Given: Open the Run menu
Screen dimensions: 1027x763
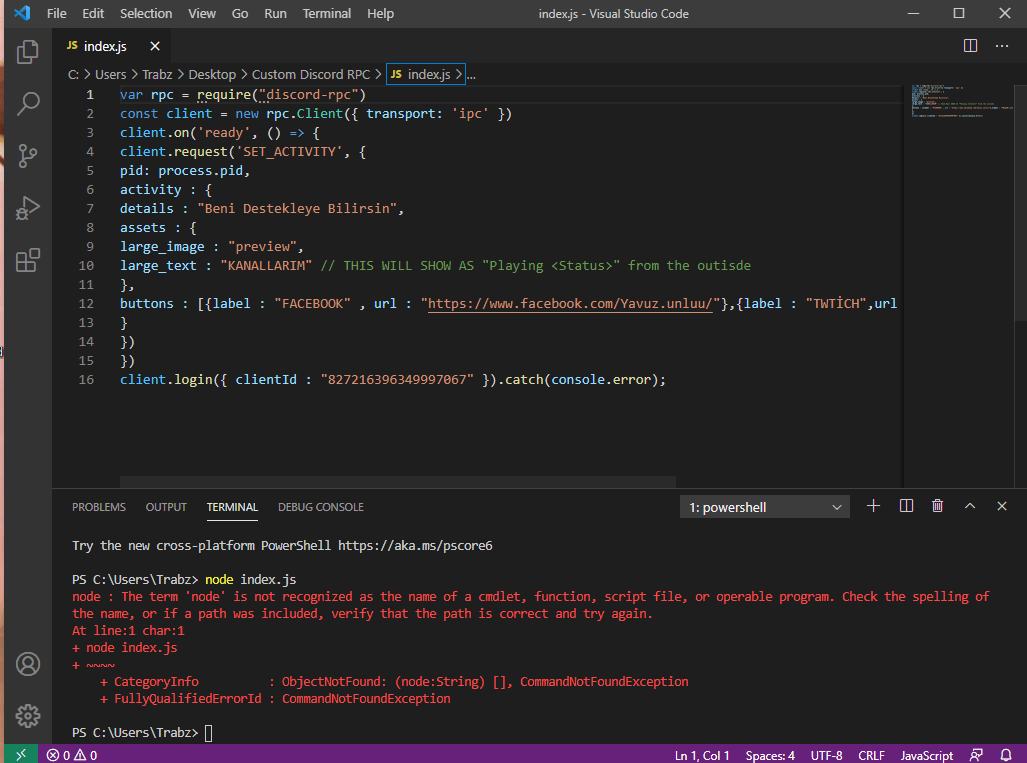Looking at the screenshot, I should point(275,13).
